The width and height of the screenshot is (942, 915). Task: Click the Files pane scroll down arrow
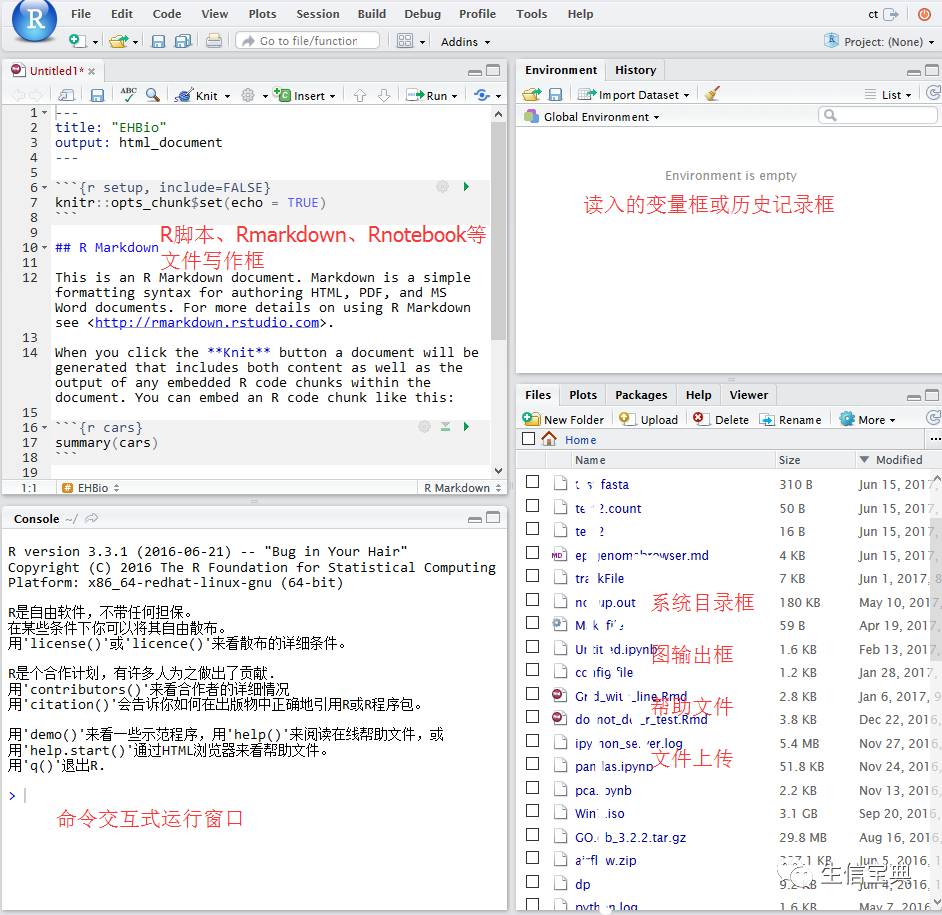point(937,902)
